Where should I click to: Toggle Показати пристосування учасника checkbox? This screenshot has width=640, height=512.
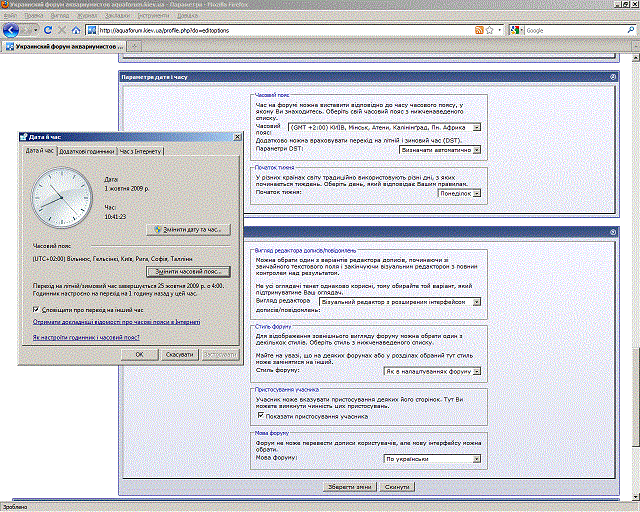click(x=261, y=416)
